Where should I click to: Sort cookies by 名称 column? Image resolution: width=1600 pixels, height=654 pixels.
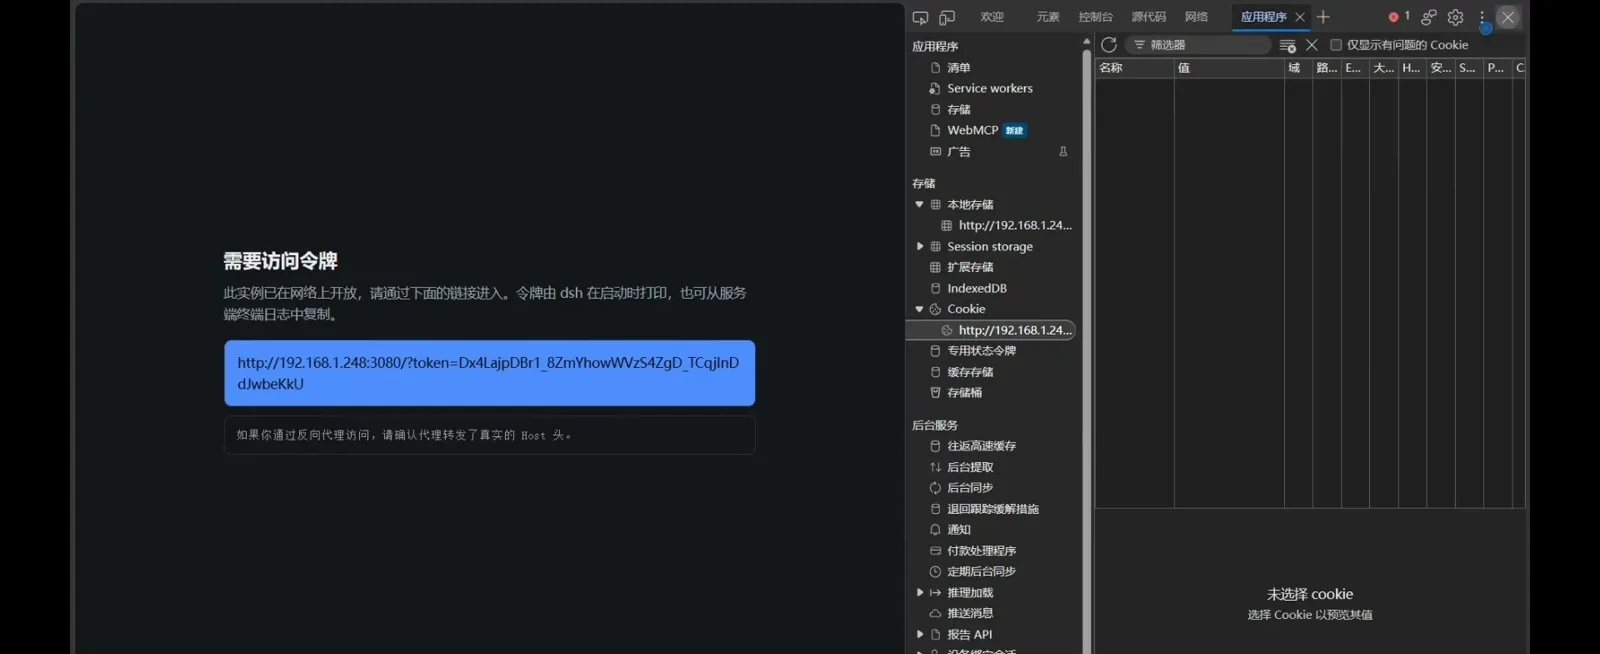click(1134, 68)
